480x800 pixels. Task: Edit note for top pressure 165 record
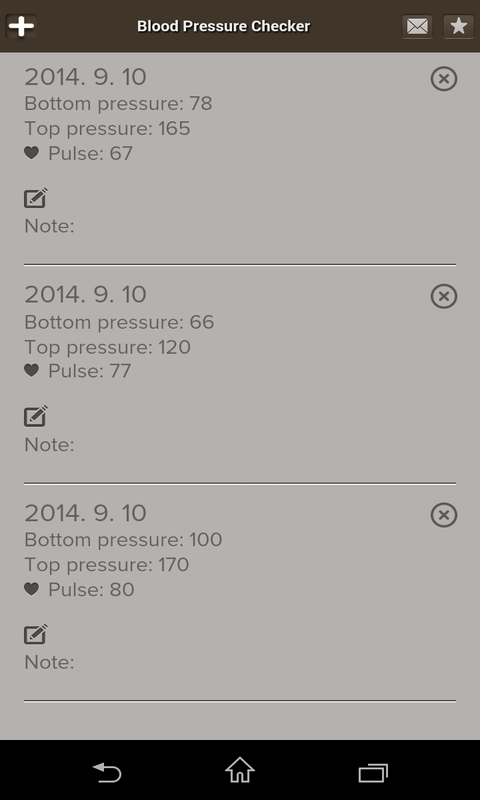click(x=36, y=198)
